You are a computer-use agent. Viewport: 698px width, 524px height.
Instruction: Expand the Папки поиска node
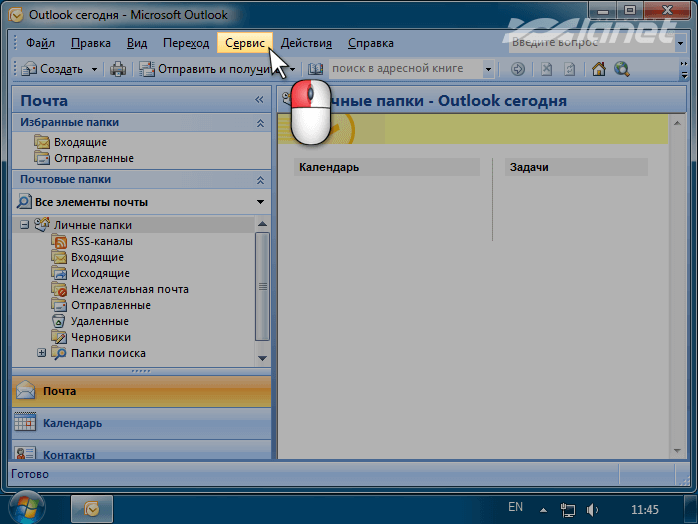(41, 353)
